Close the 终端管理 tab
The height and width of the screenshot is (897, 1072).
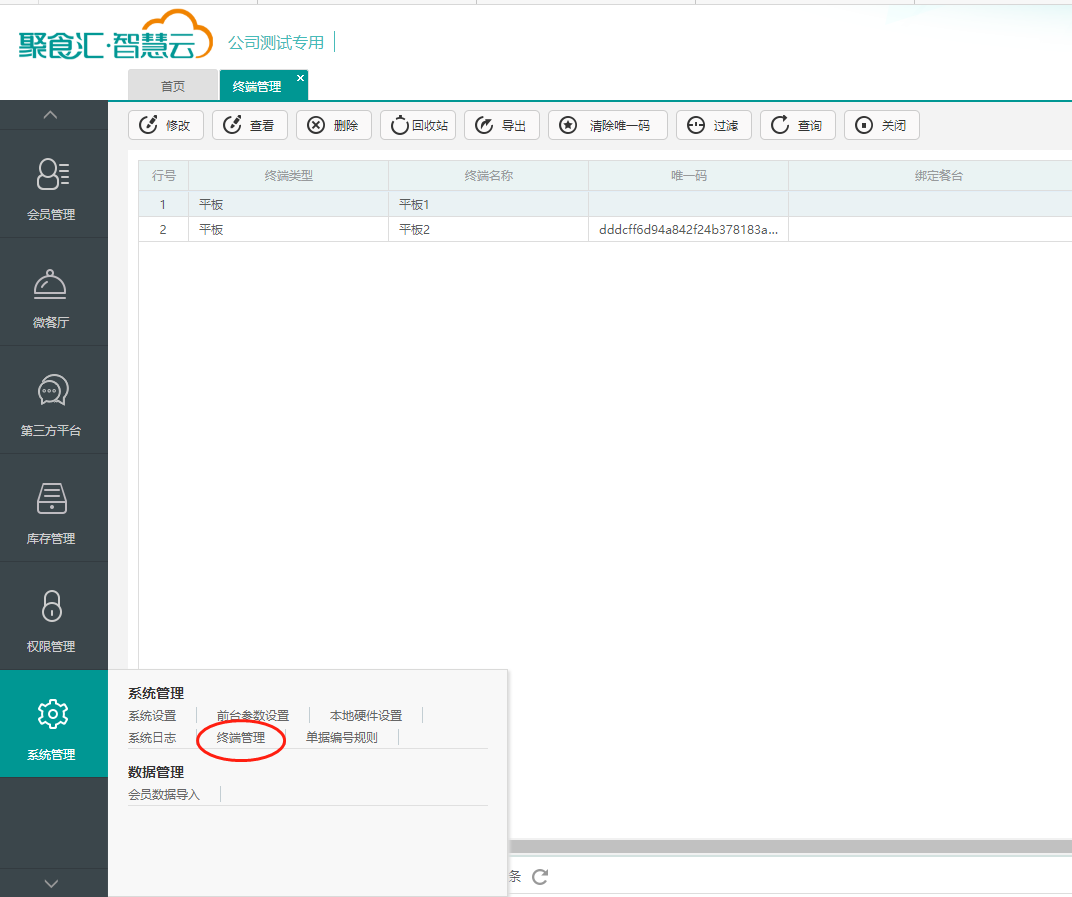[300, 78]
